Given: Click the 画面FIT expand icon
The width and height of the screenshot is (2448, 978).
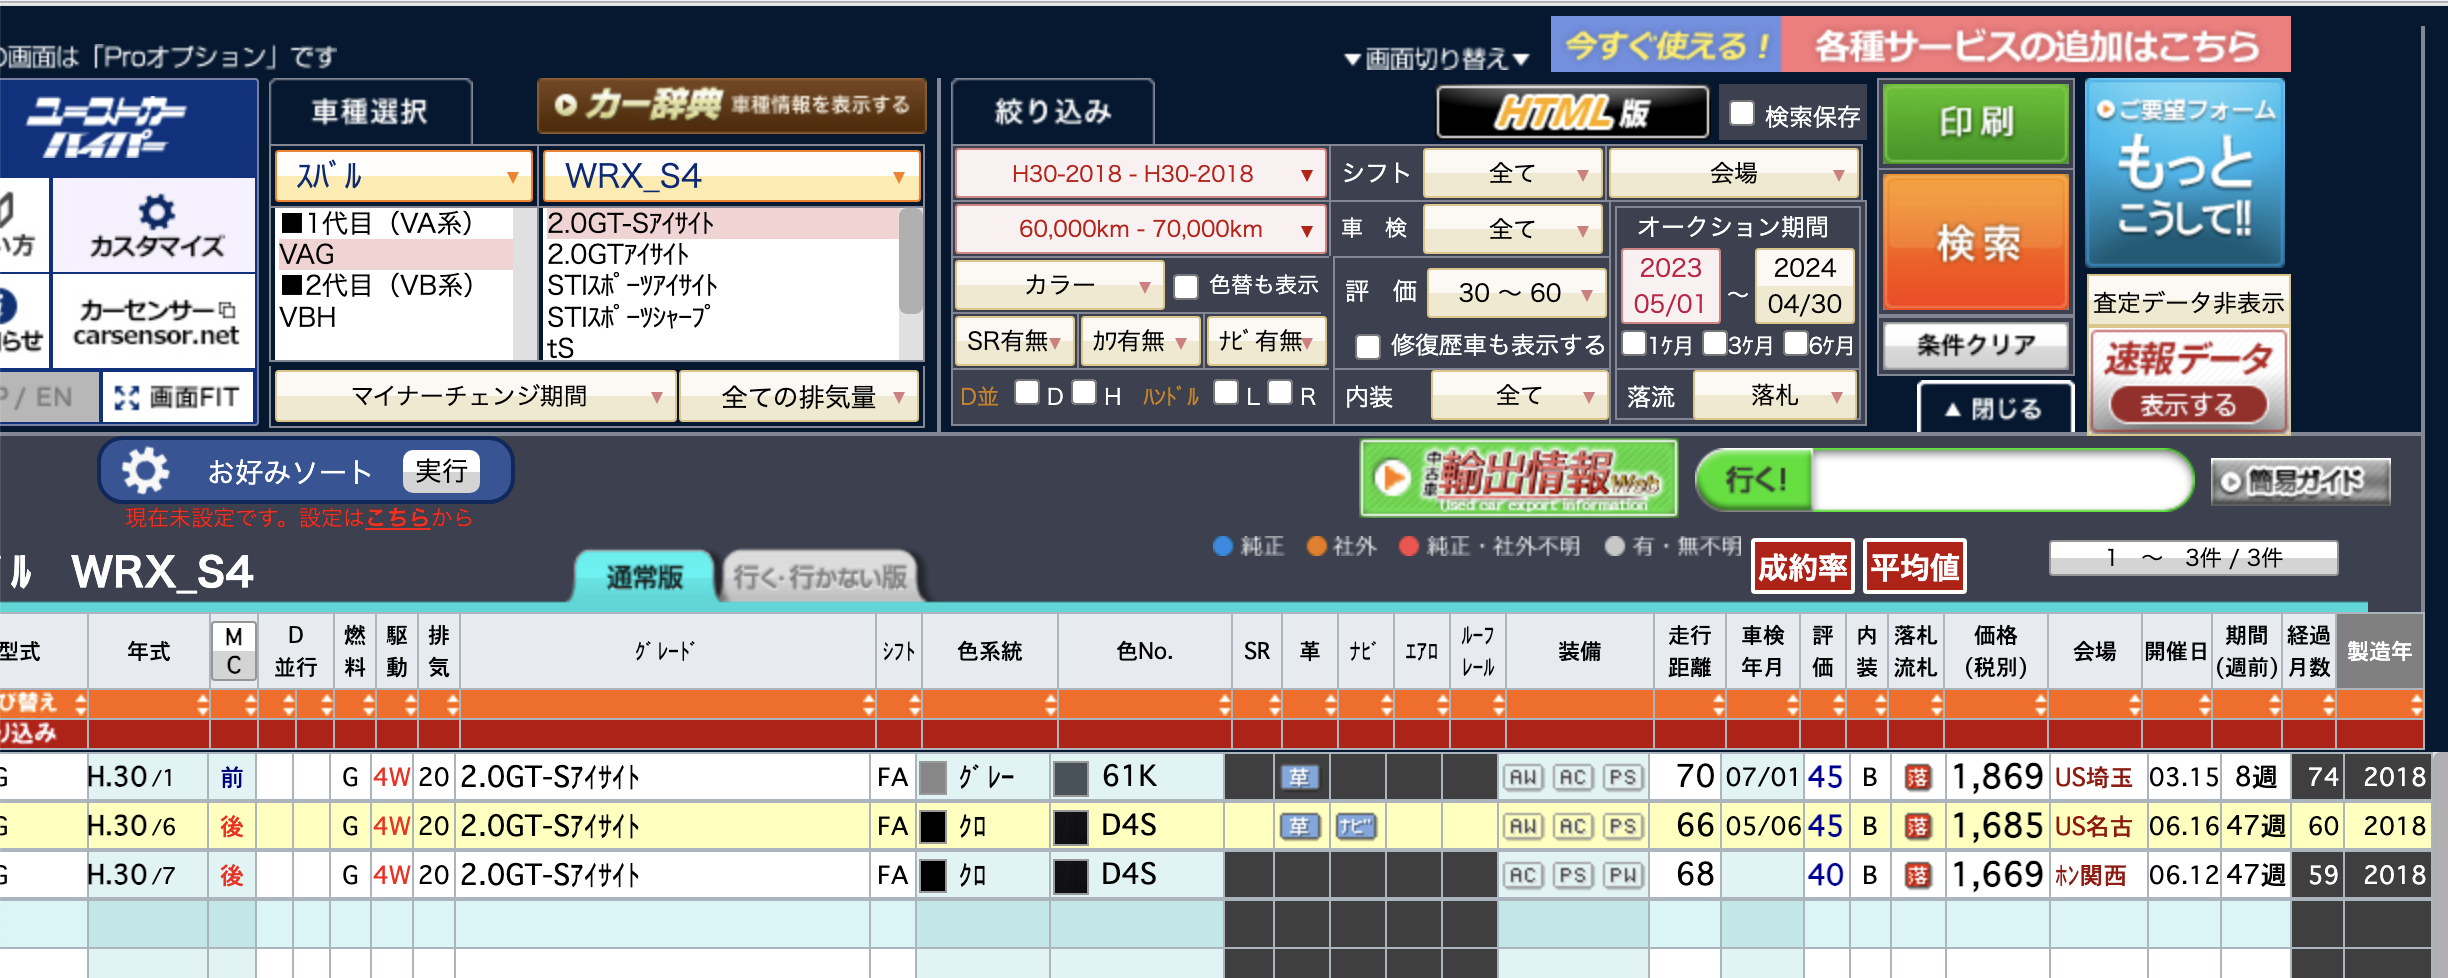Looking at the screenshot, I should (x=126, y=398).
